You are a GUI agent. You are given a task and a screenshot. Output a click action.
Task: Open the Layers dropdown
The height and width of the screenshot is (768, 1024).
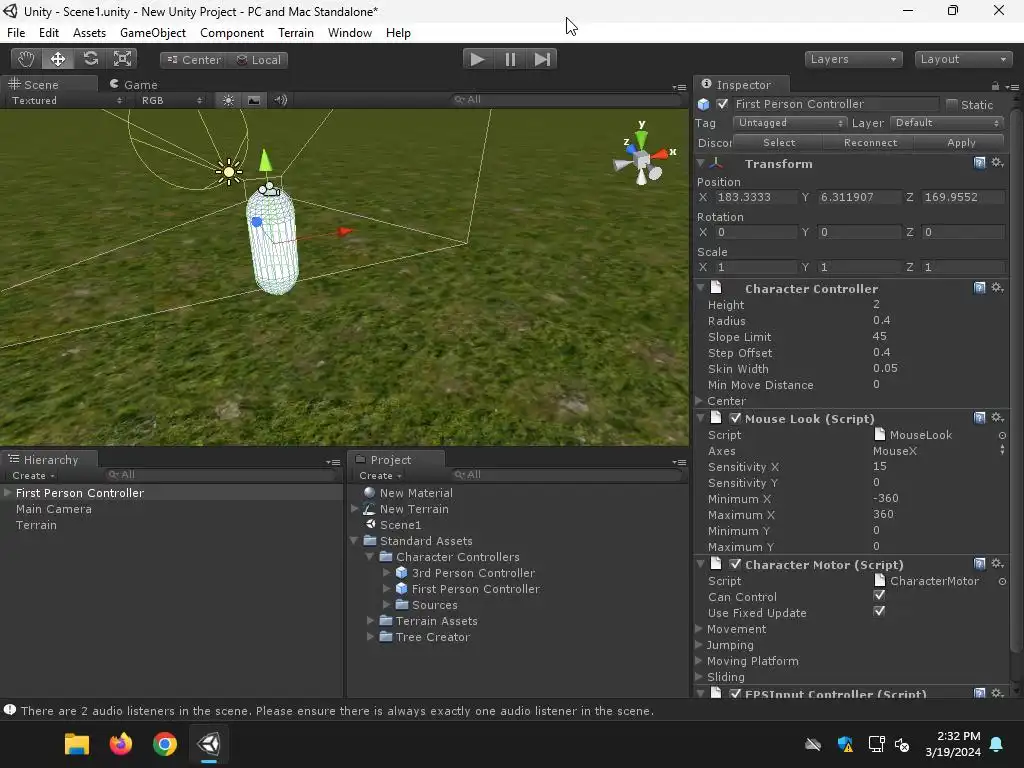pos(854,59)
